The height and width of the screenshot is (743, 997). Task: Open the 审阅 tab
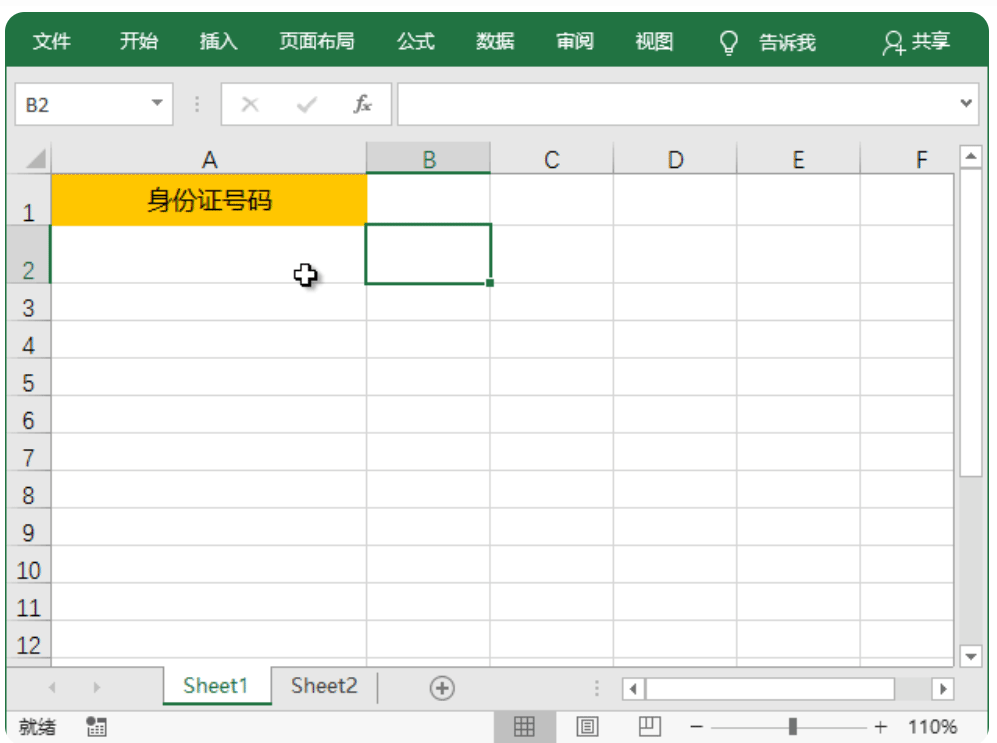[575, 42]
